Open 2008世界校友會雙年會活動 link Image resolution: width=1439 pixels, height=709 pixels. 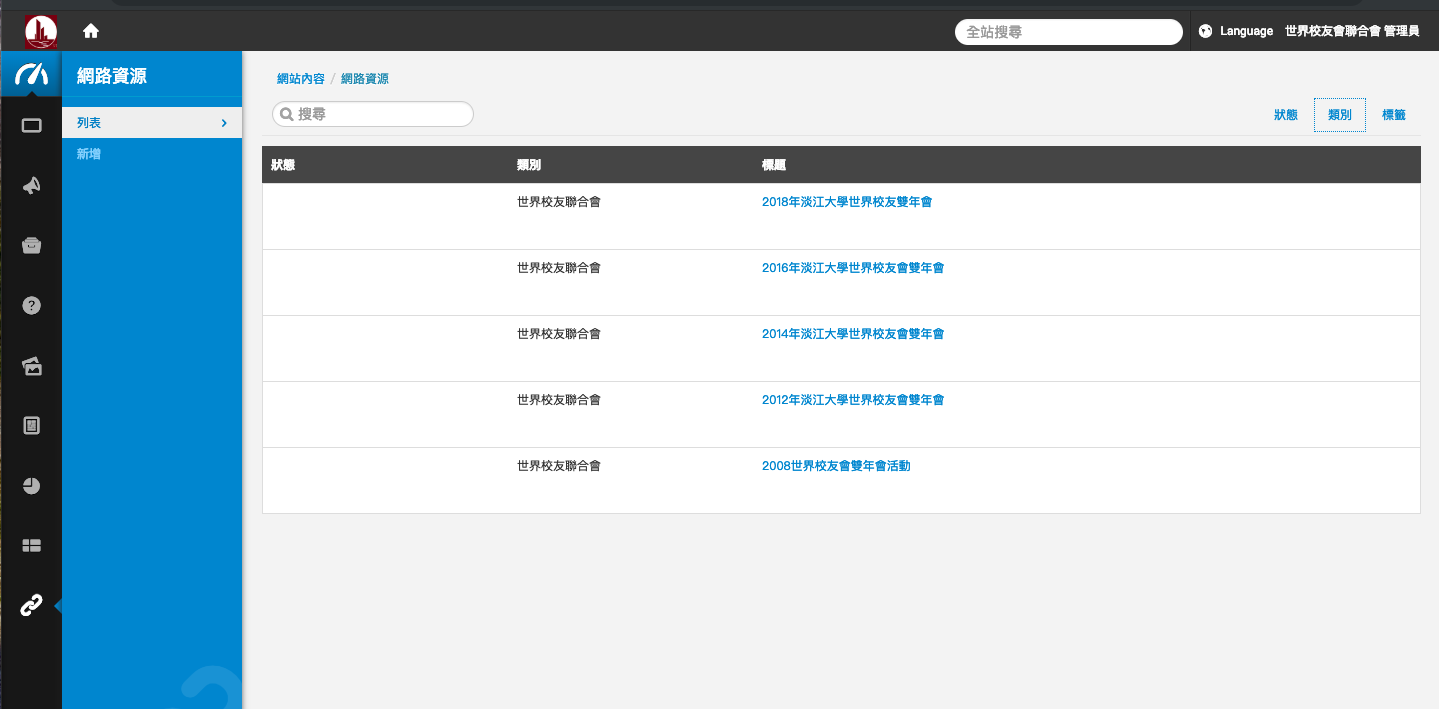(836, 466)
